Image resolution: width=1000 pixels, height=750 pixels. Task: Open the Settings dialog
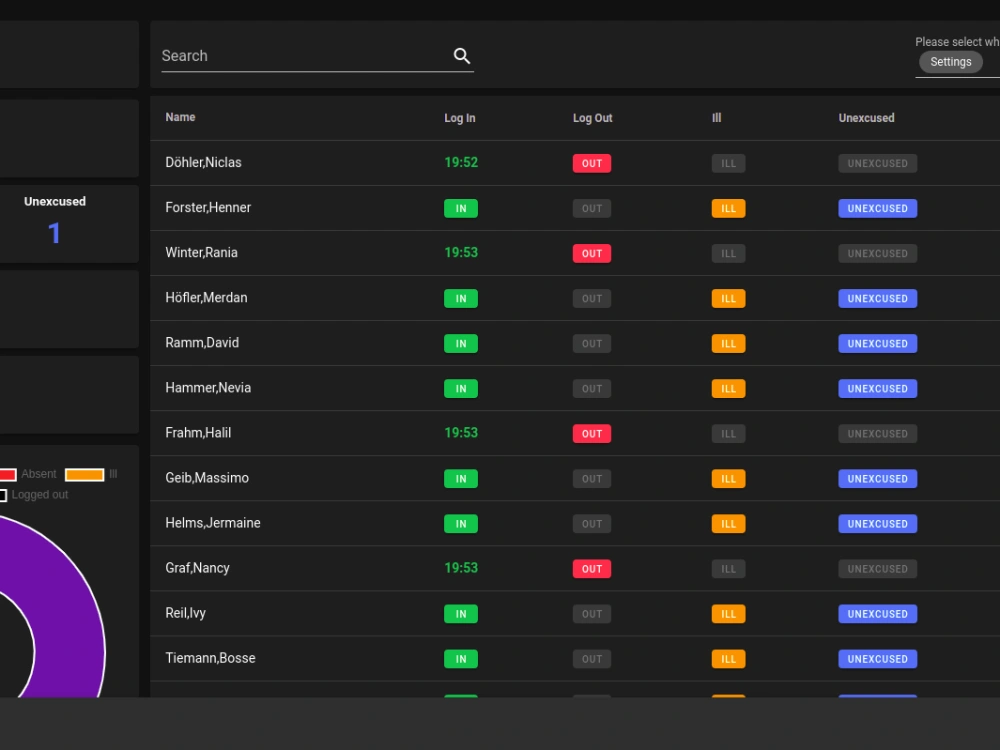949,61
